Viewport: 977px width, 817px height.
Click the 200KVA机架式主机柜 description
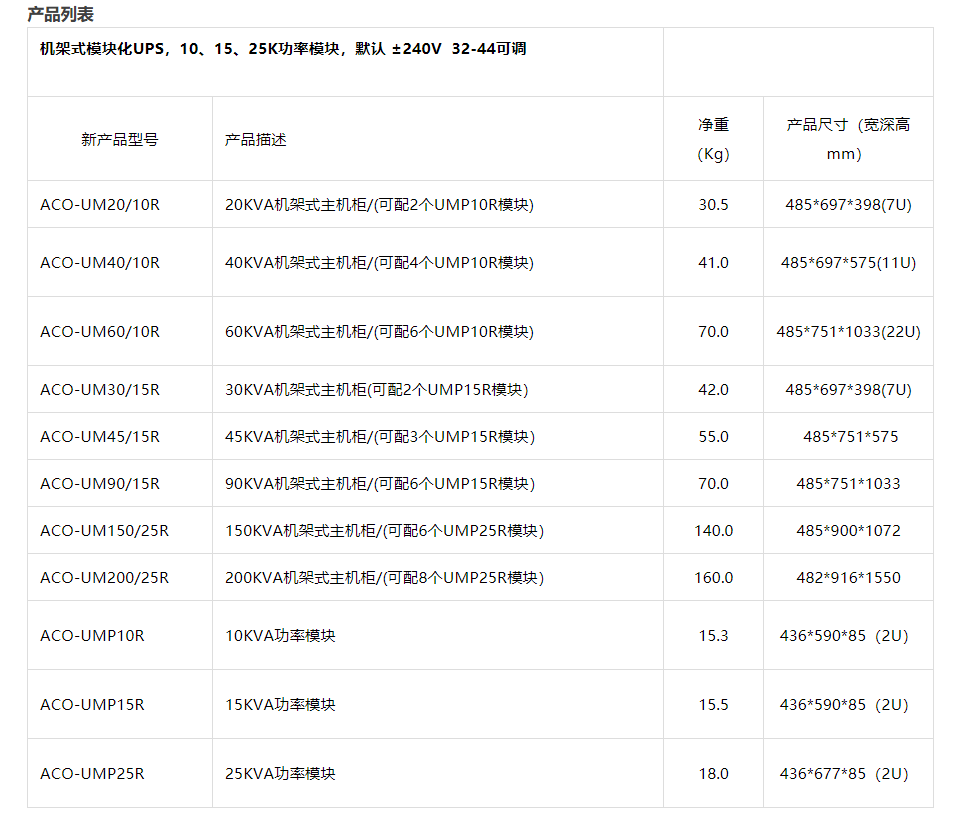(x=384, y=578)
